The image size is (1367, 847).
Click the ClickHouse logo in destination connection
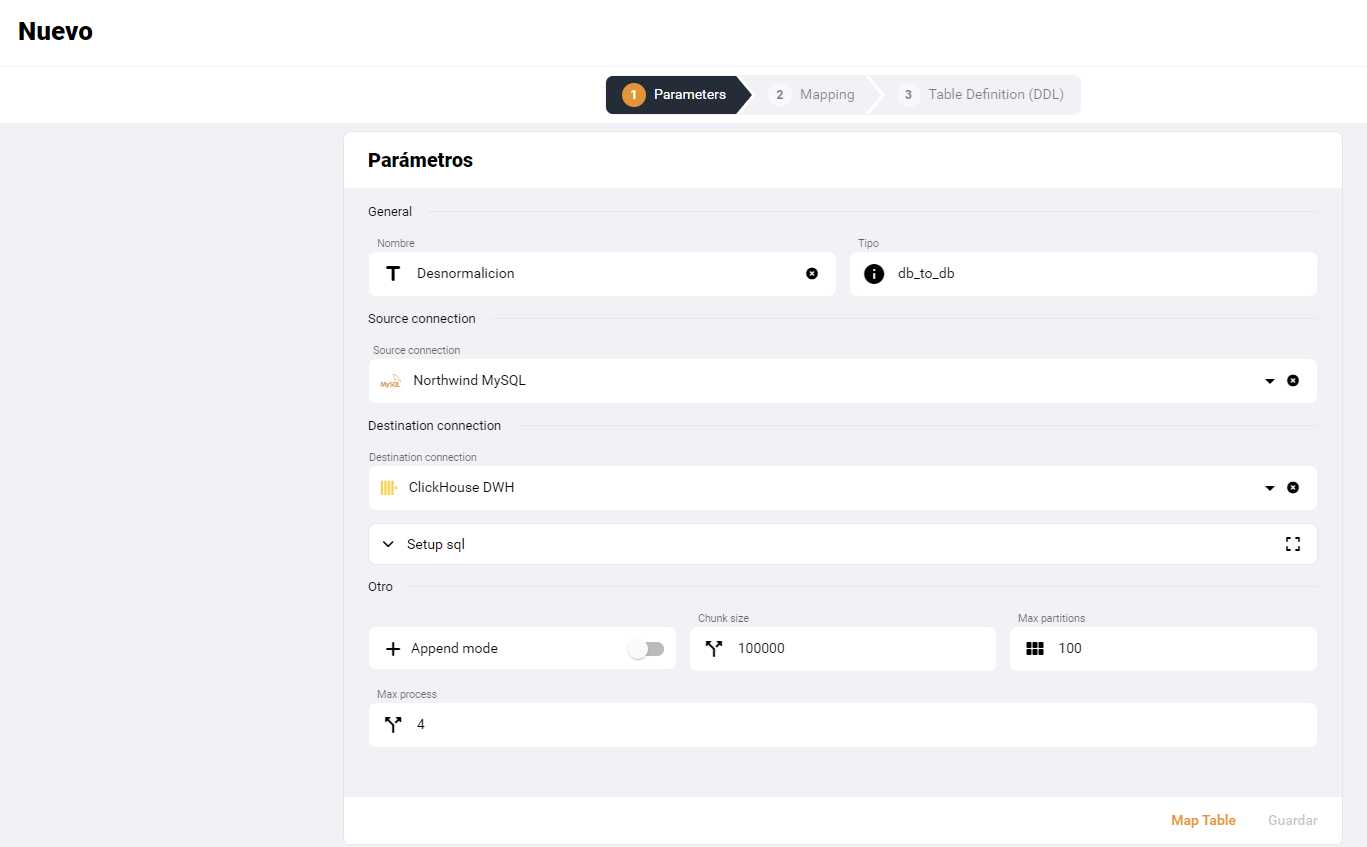(x=389, y=488)
